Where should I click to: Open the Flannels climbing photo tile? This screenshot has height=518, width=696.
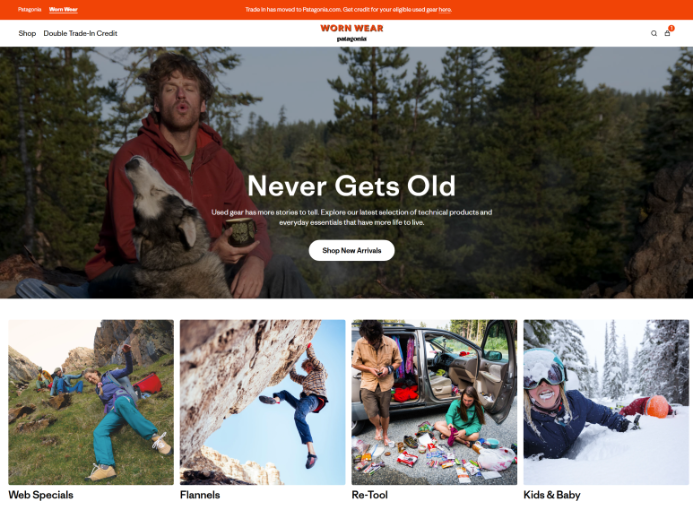[262, 402]
